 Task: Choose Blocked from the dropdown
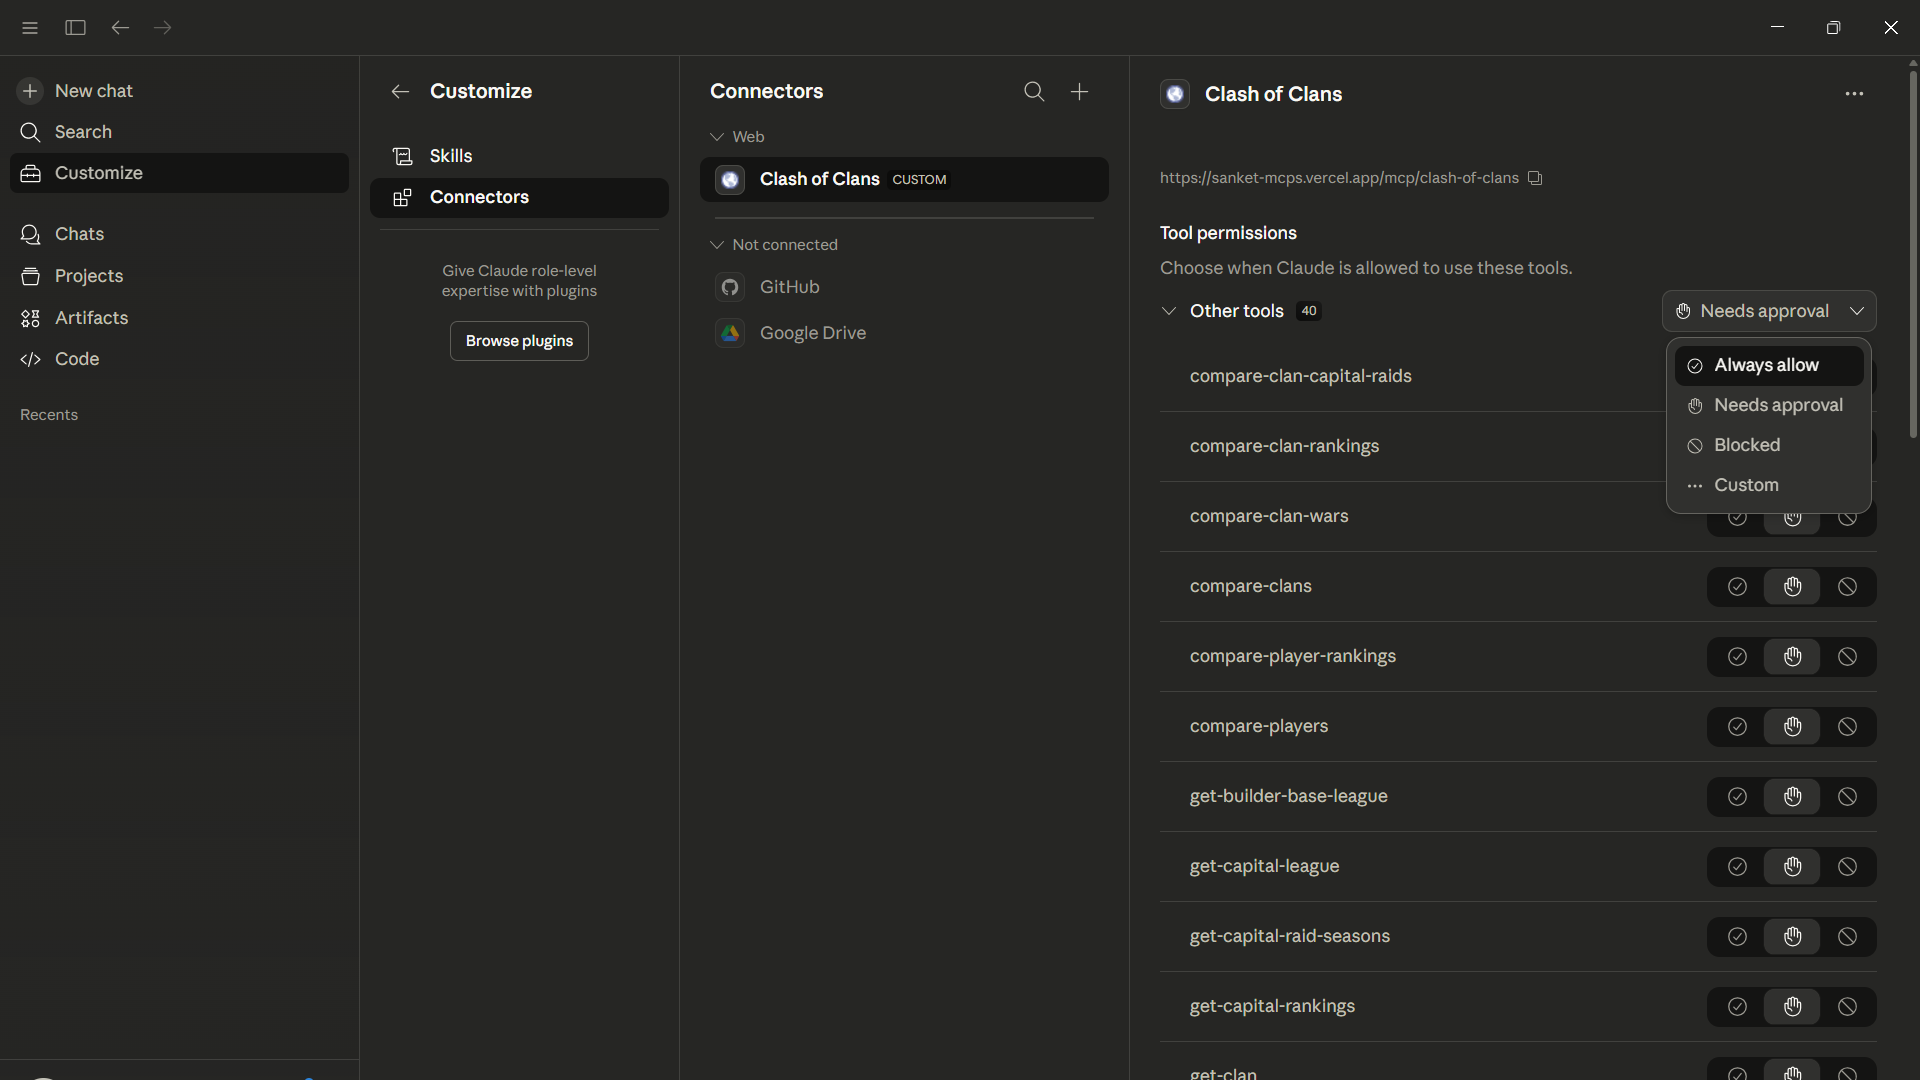1769,445
